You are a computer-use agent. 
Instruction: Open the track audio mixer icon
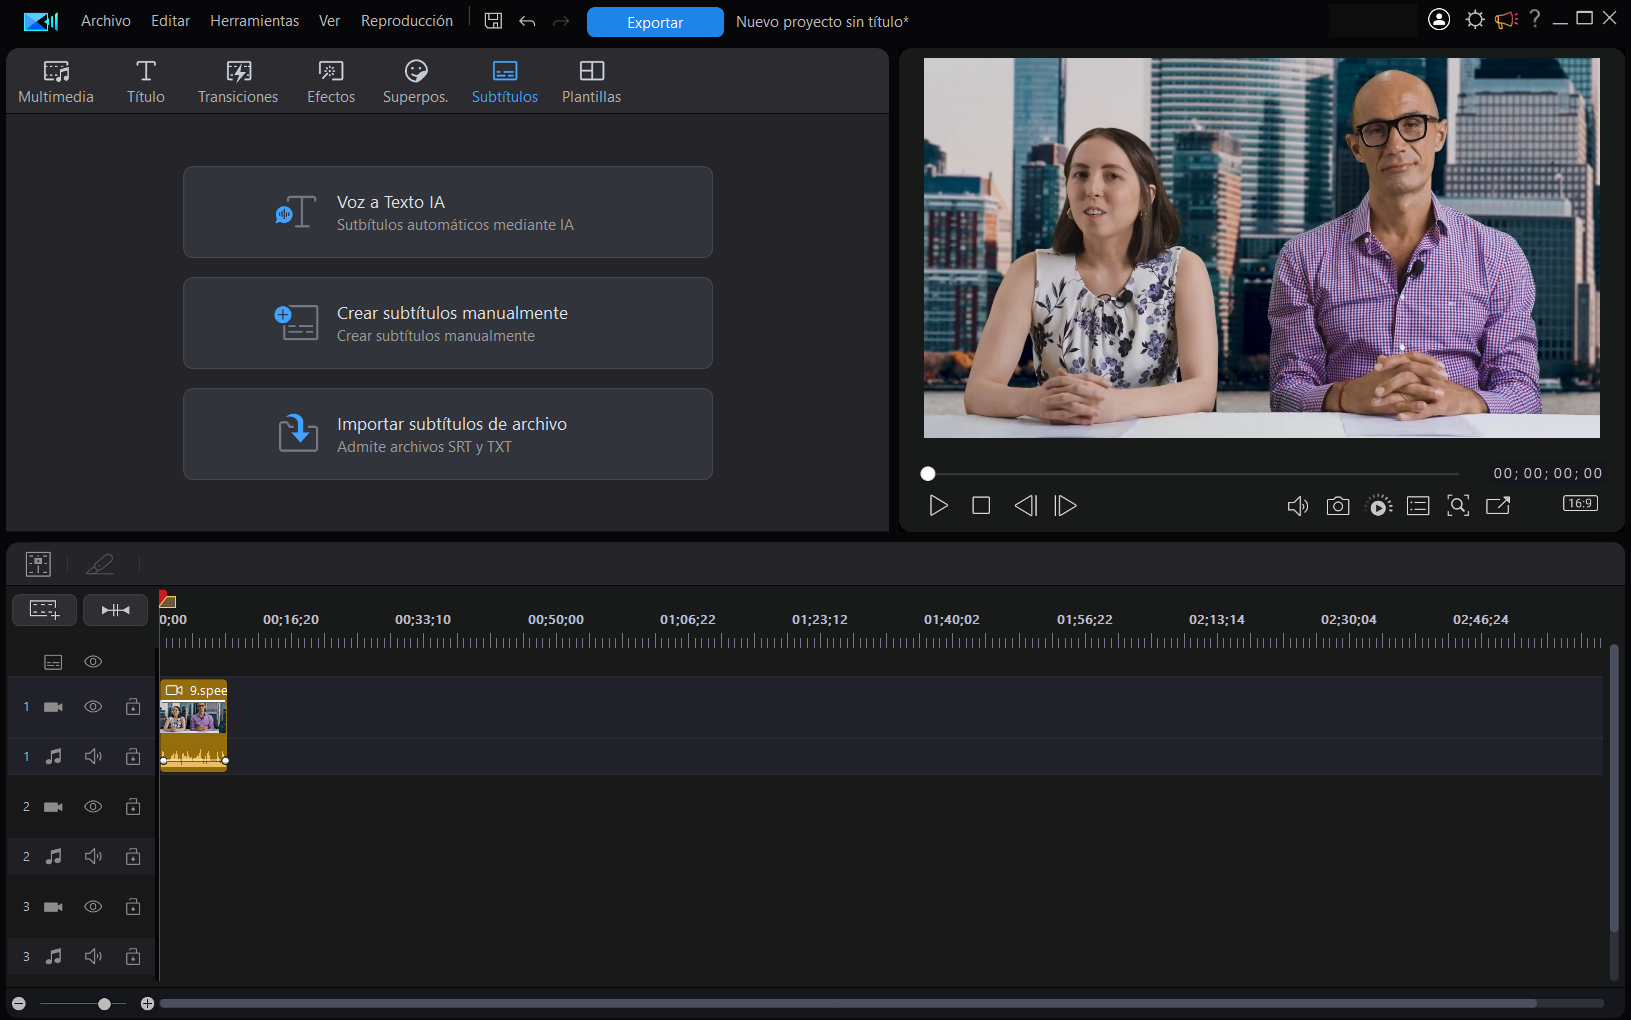point(38,563)
